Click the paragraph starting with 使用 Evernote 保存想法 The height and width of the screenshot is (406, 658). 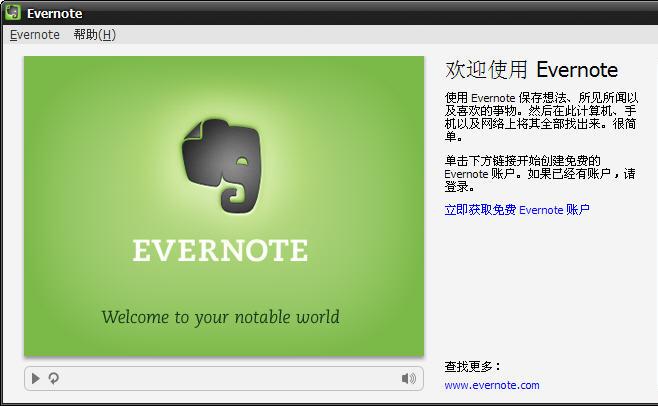click(539, 116)
